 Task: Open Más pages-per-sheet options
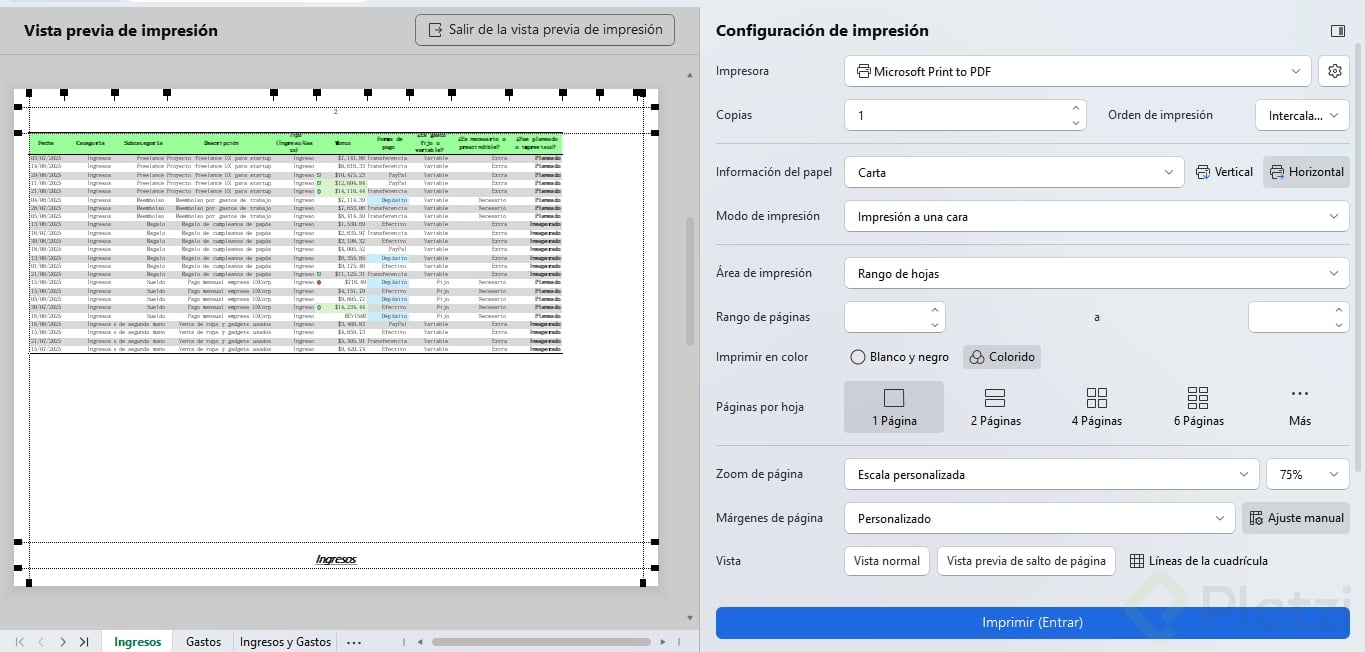tap(1300, 407)
